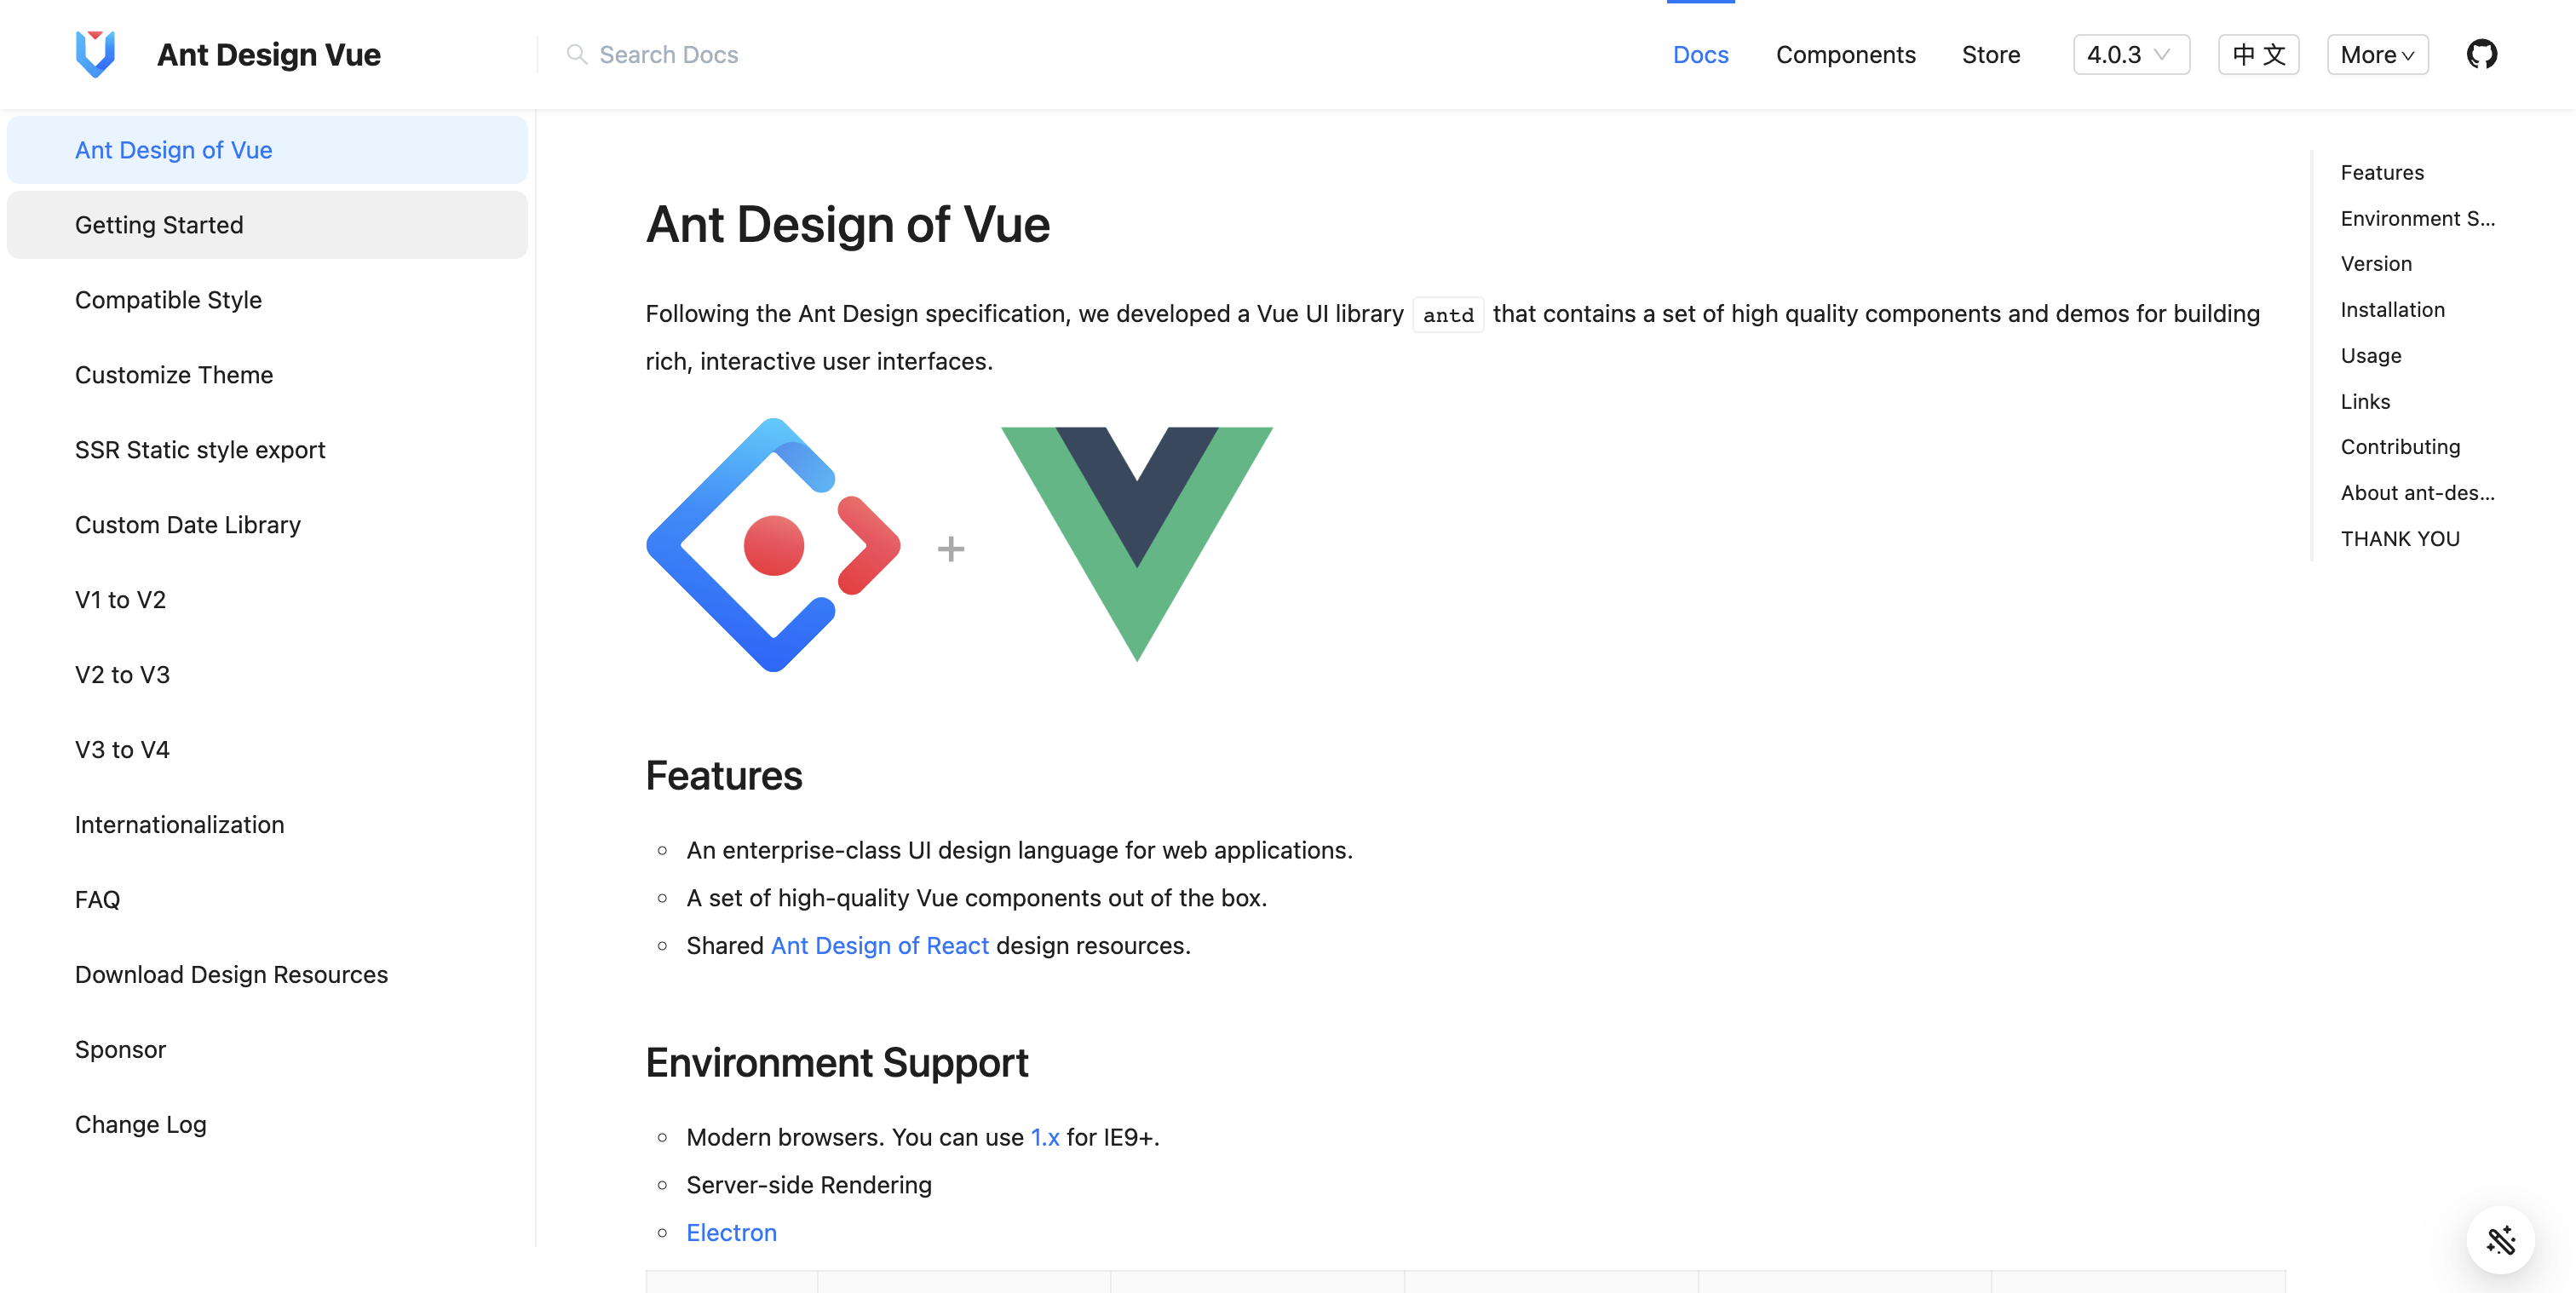Open the 4.0.3 version dropdown

point(2131,54)
